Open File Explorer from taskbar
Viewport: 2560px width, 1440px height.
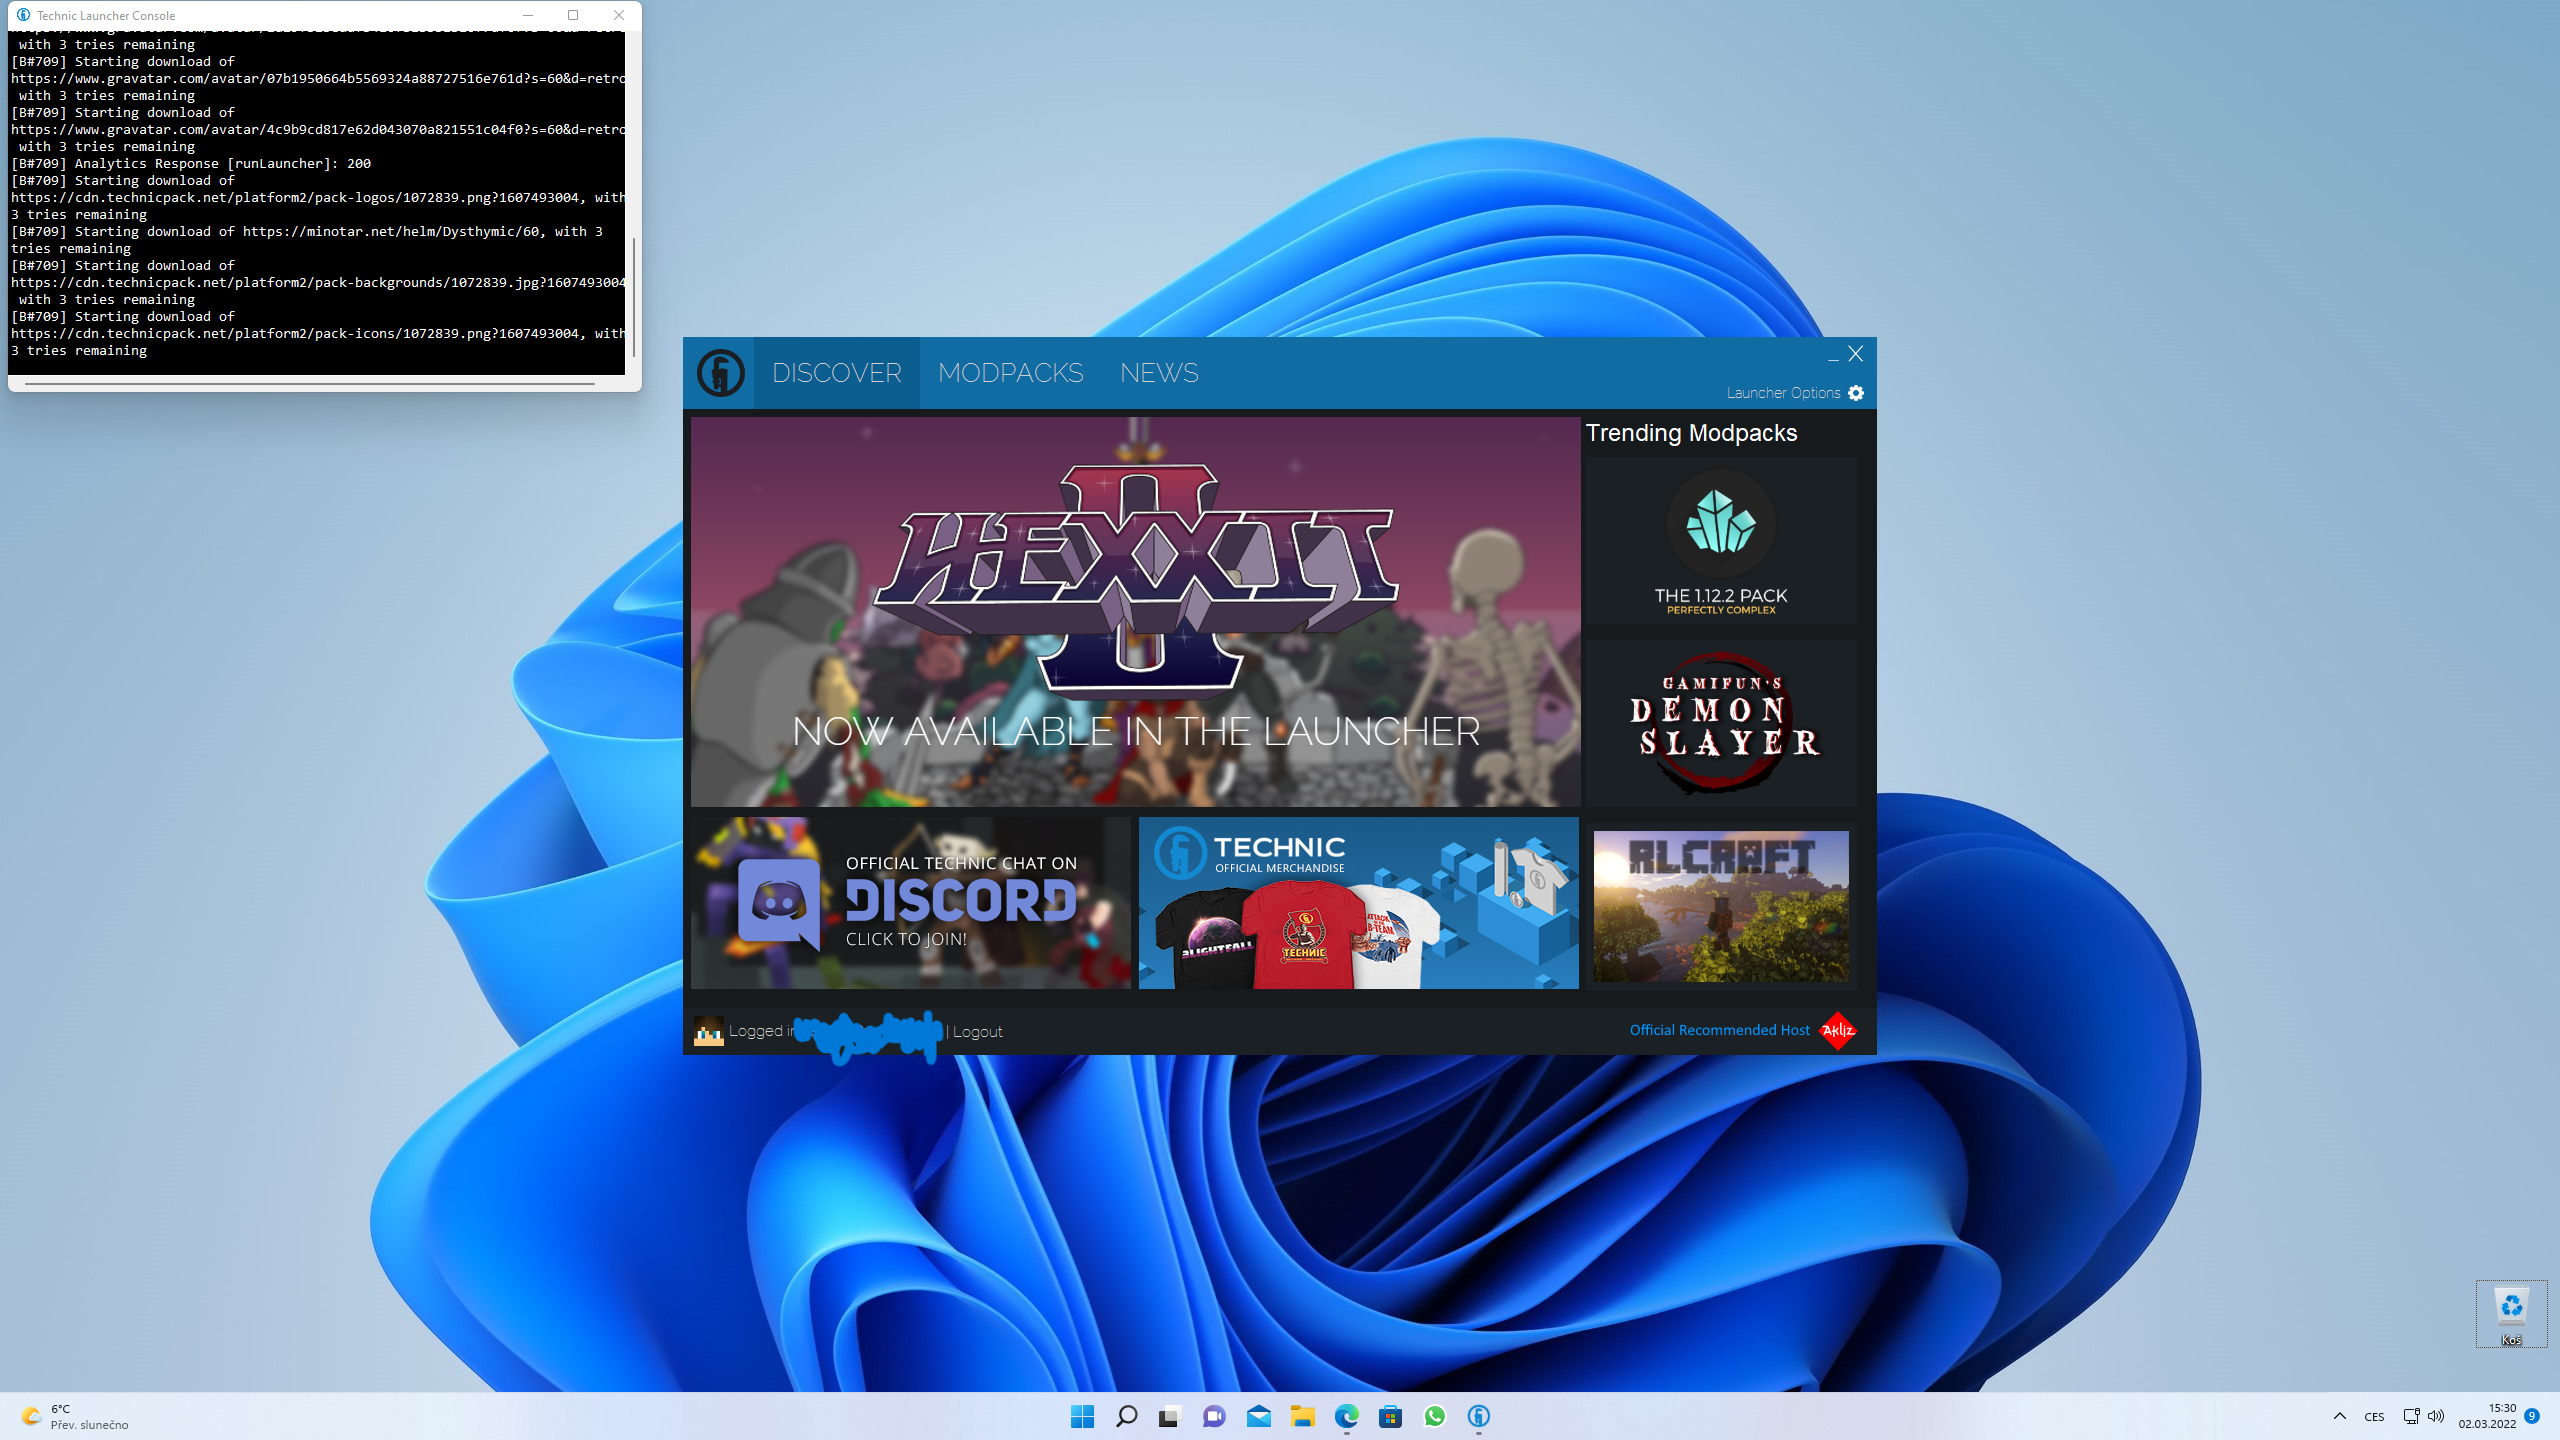1302,1416
